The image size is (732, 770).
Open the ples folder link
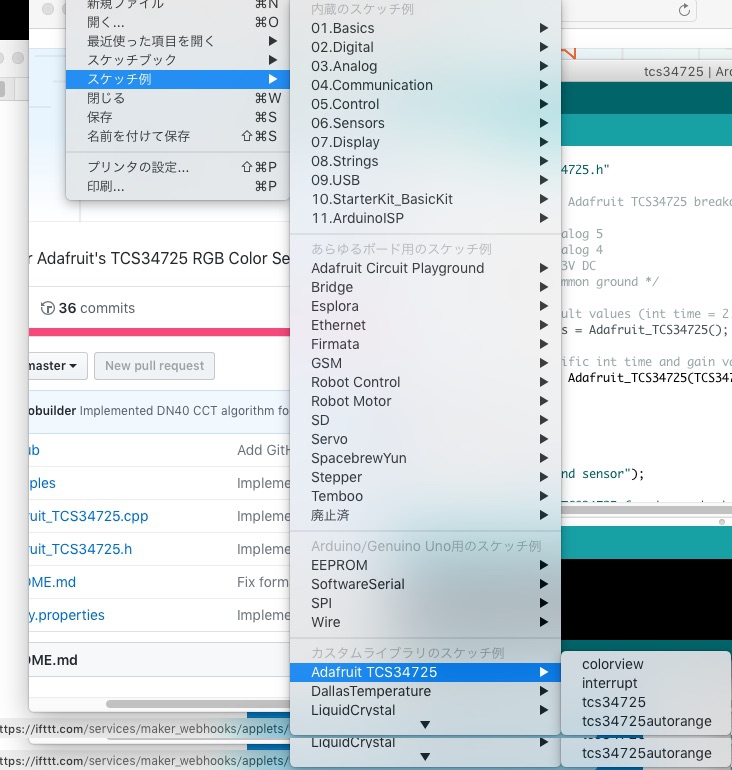point(42,483)
